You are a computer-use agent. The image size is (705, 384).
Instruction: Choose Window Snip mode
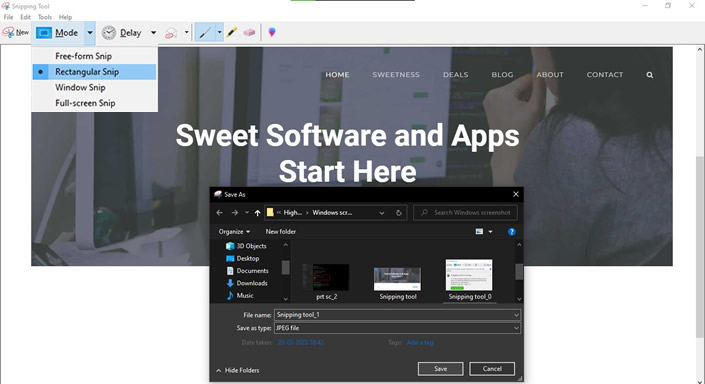tap(94, 88)
